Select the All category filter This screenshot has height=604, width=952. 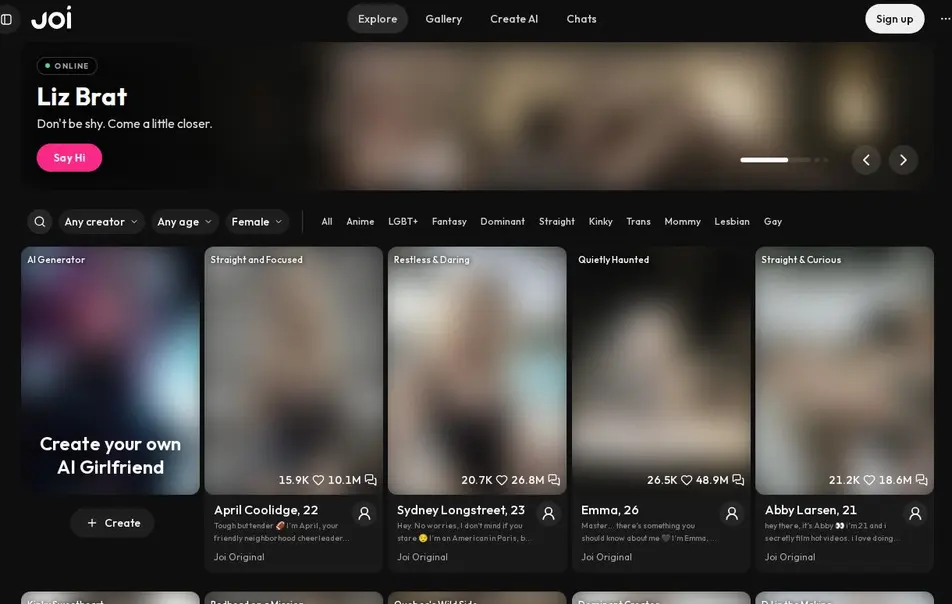pyautogui.click(x=327, y=222)
